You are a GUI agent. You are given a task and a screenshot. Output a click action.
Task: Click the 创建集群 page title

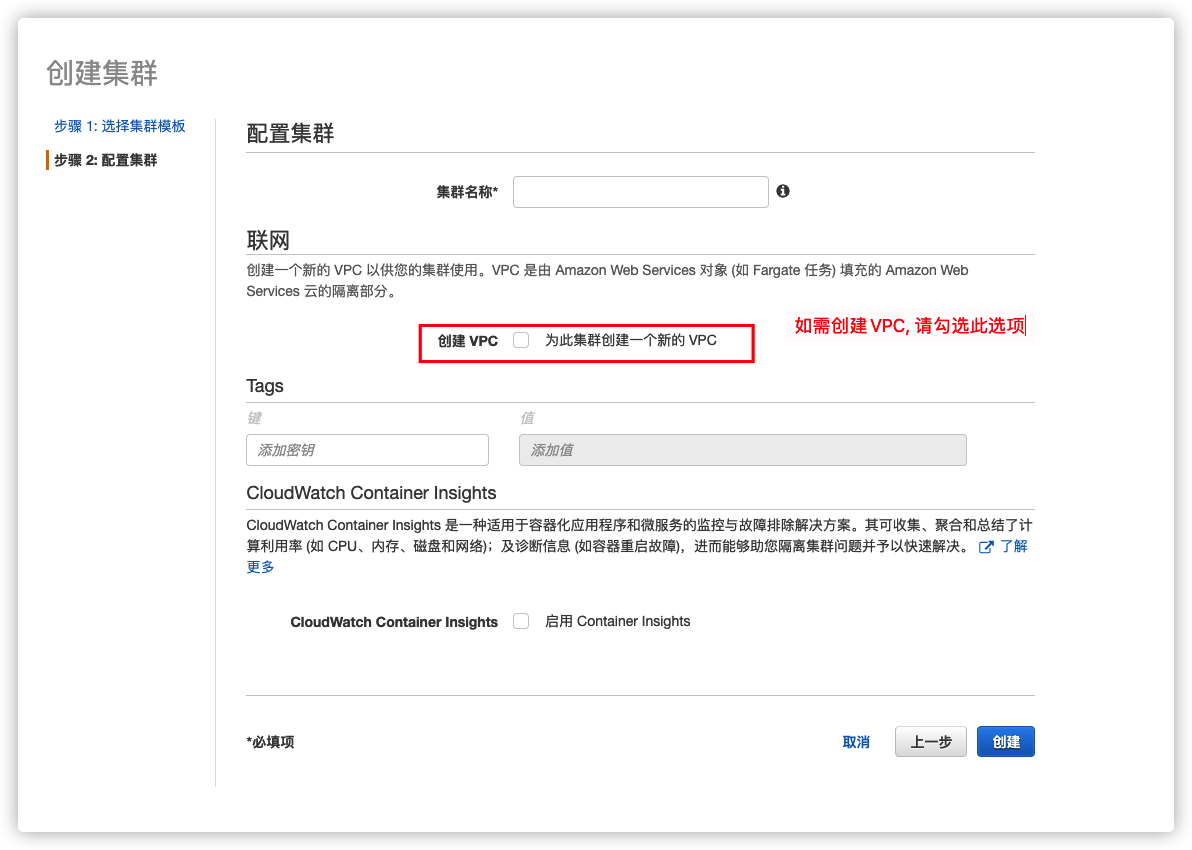102,73
